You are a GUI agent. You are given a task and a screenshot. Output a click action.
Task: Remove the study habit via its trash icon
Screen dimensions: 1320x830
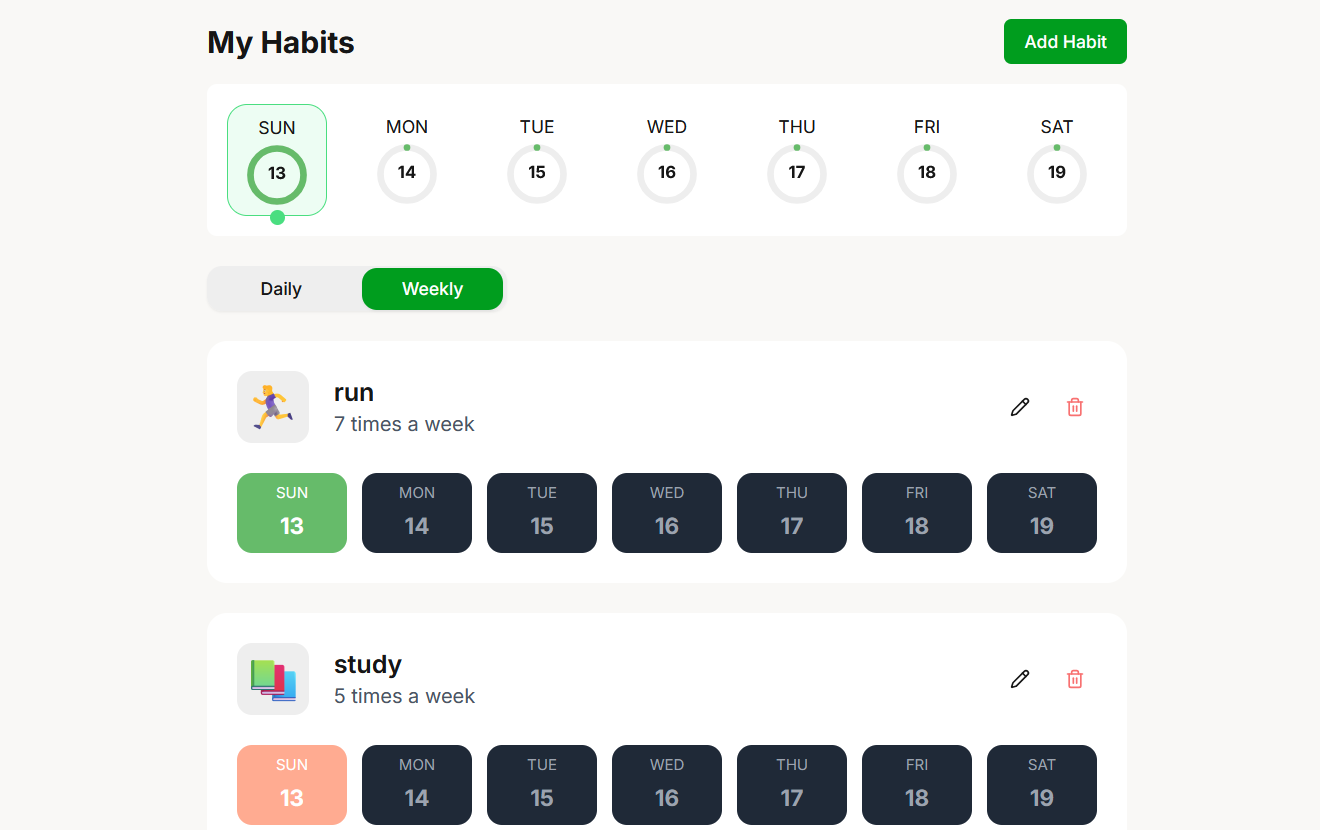click(1075, 679)
